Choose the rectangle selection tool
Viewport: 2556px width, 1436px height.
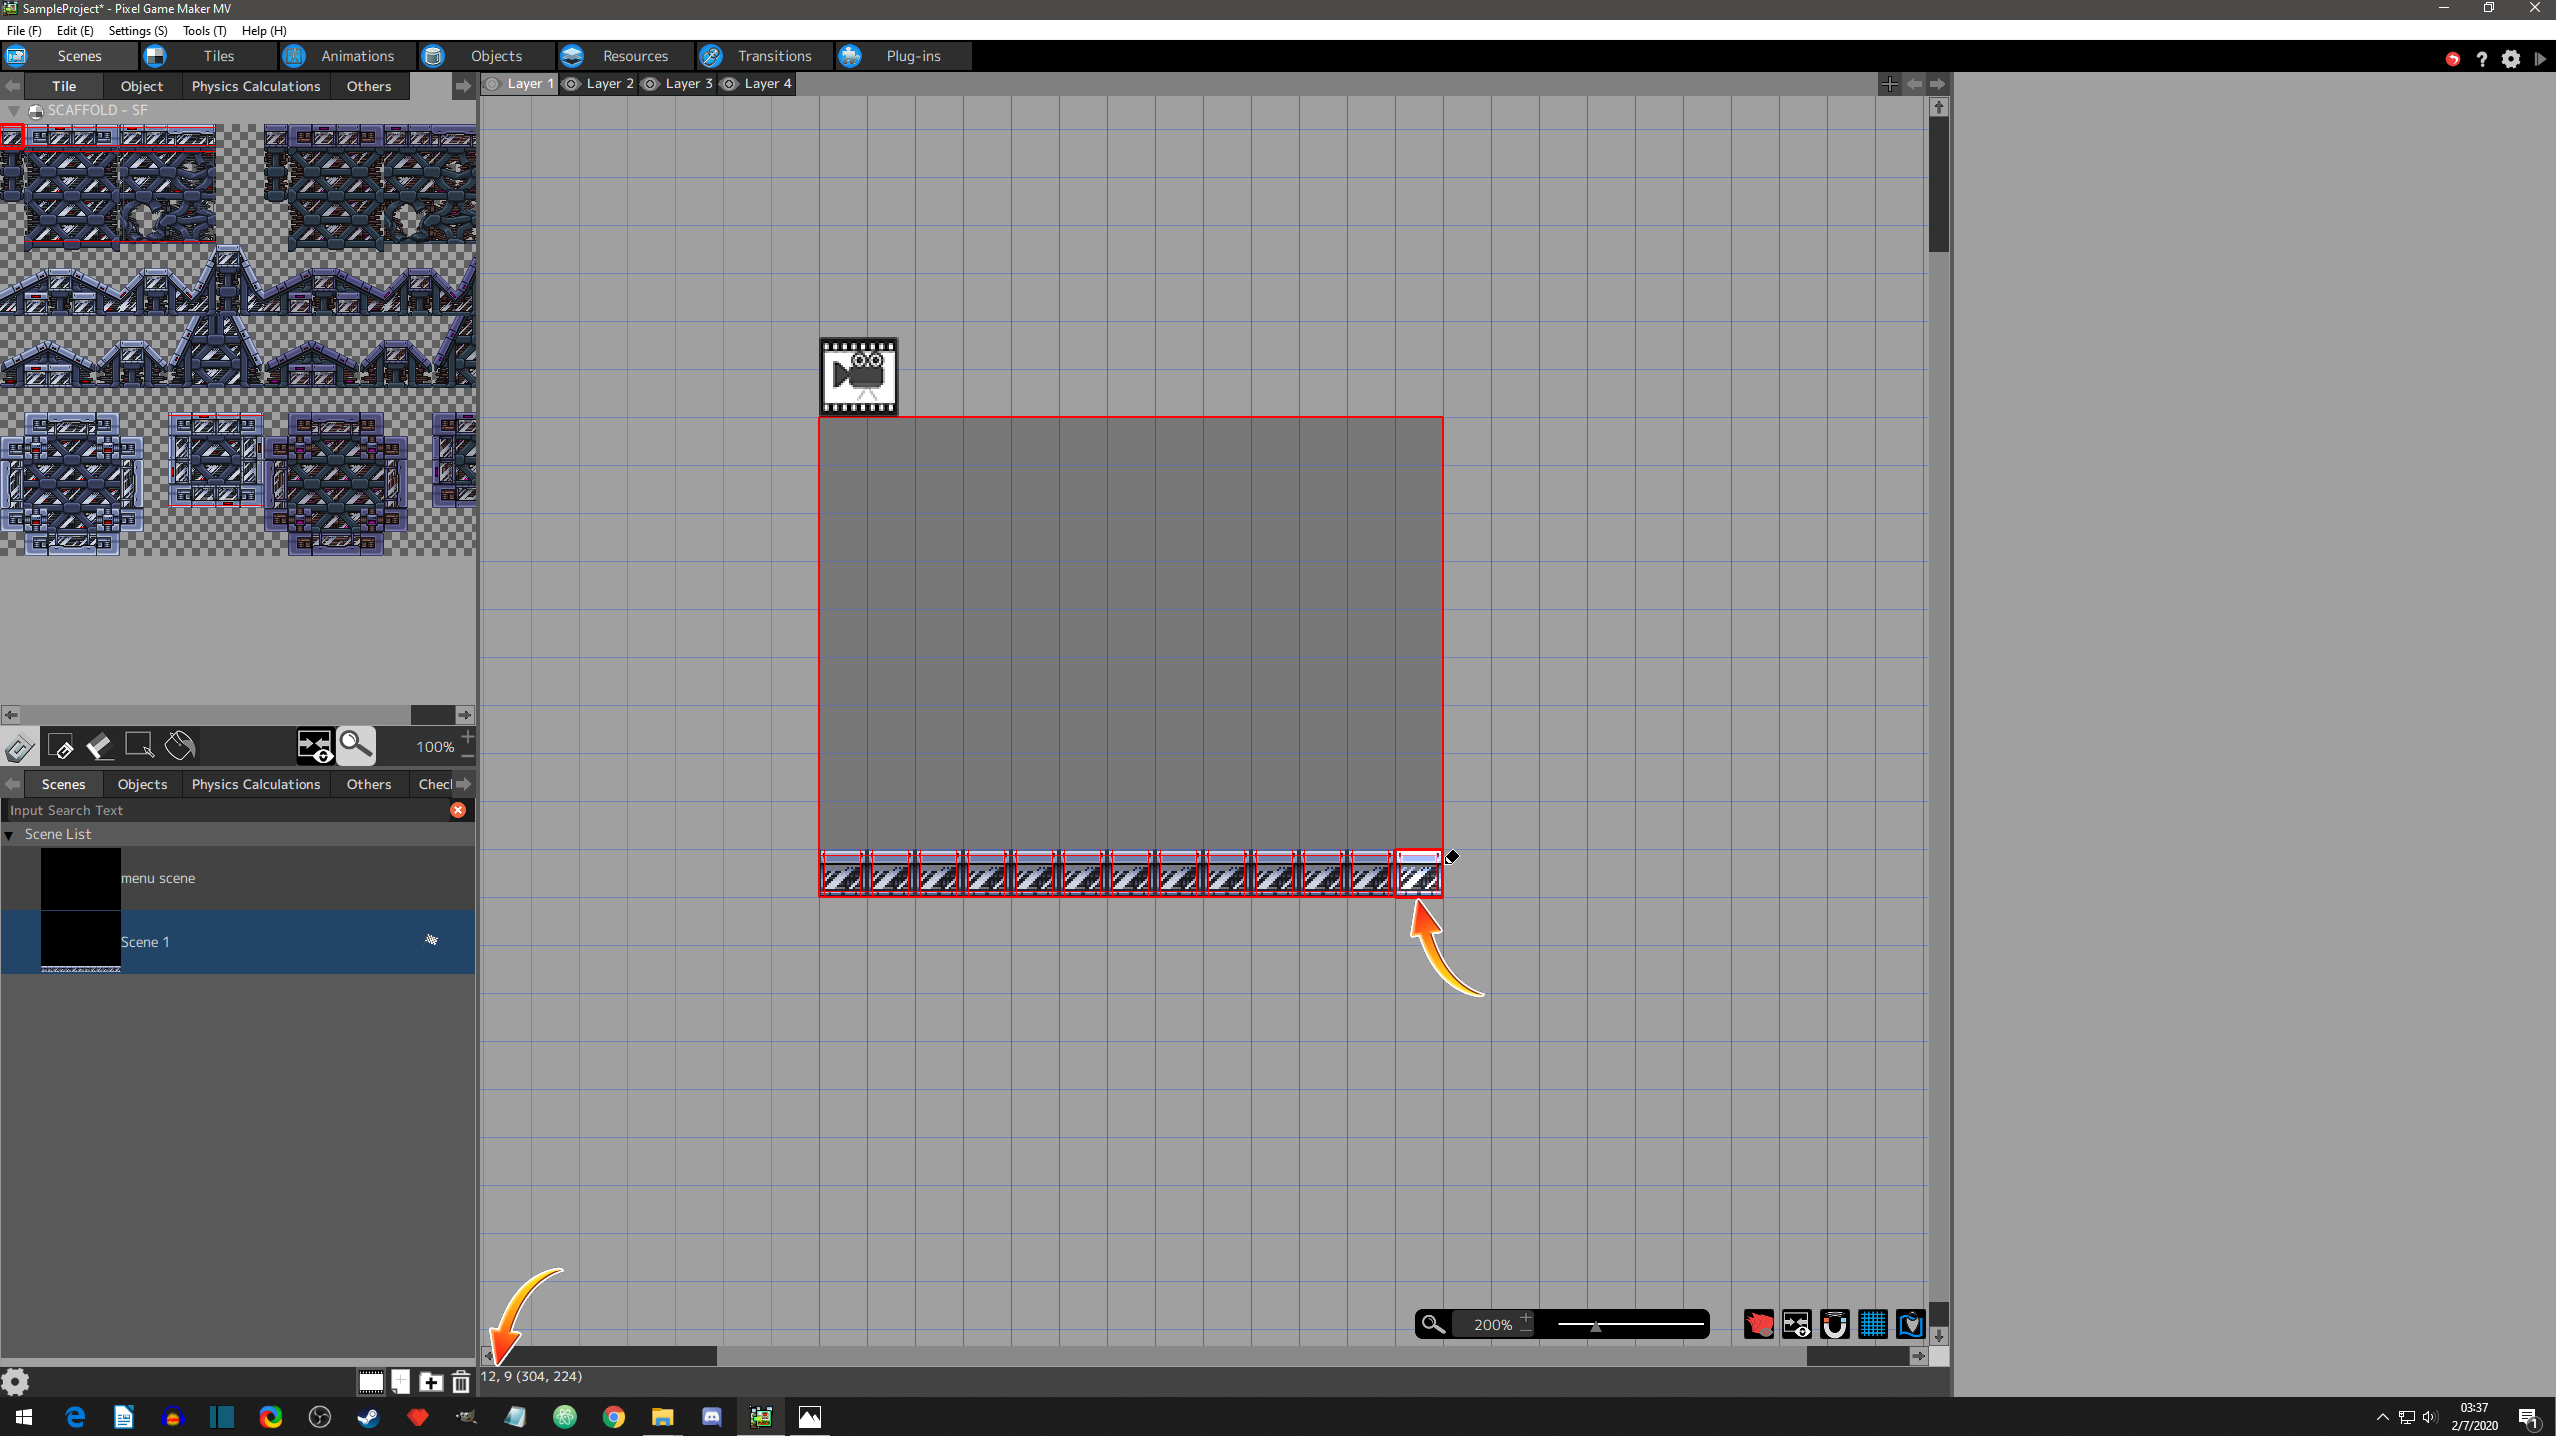139,746
